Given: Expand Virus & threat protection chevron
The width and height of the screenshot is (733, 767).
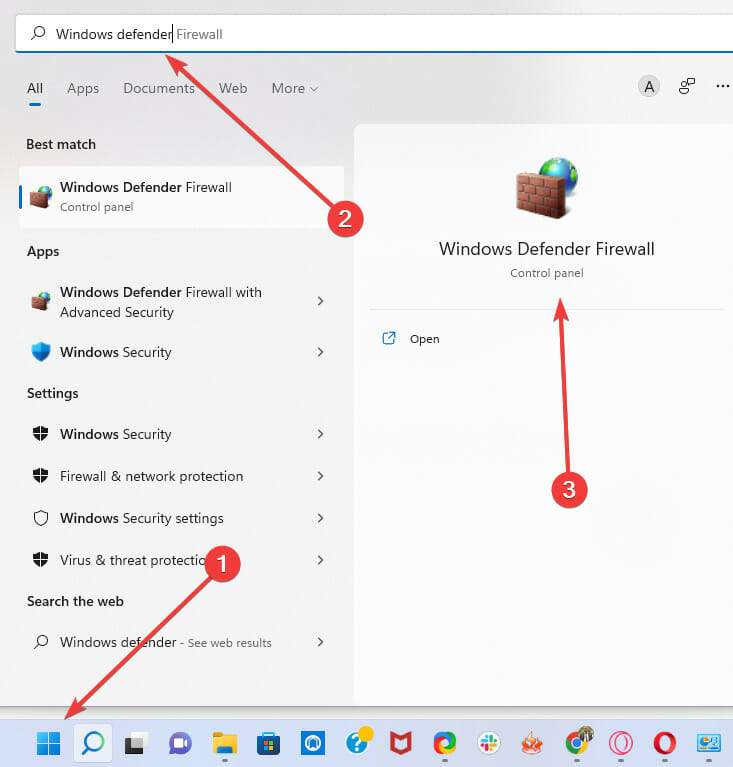Looking at the screenshot, I should (x=320, y=560).
